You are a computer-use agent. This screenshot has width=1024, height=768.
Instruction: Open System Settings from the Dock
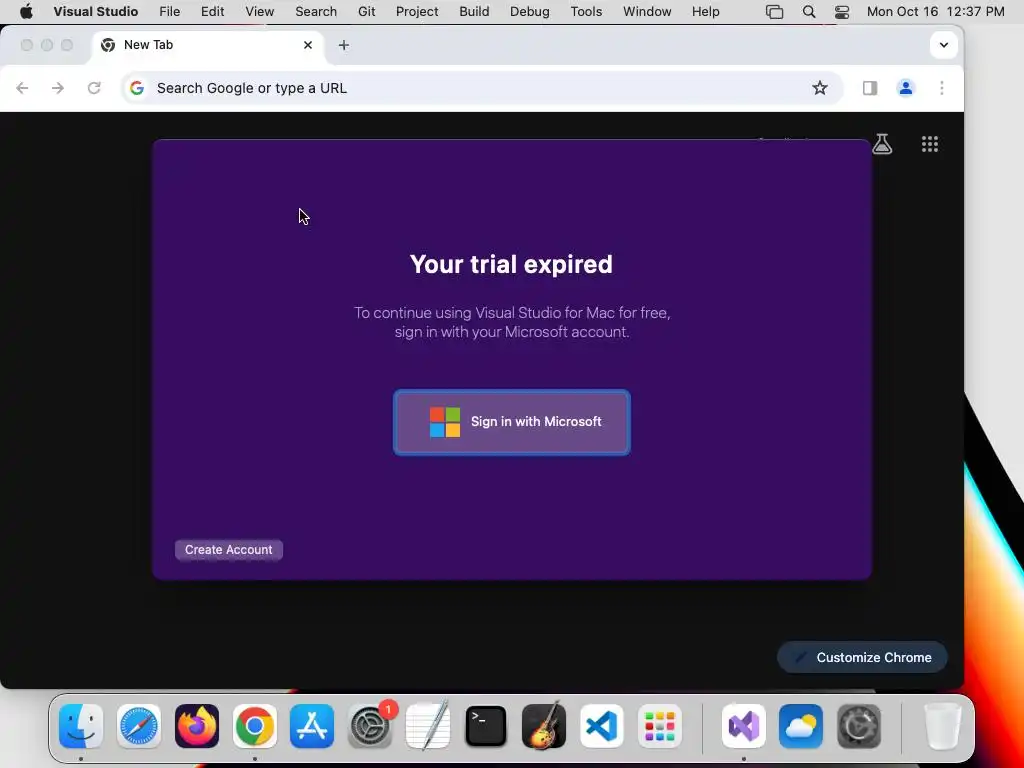(370, 726)
